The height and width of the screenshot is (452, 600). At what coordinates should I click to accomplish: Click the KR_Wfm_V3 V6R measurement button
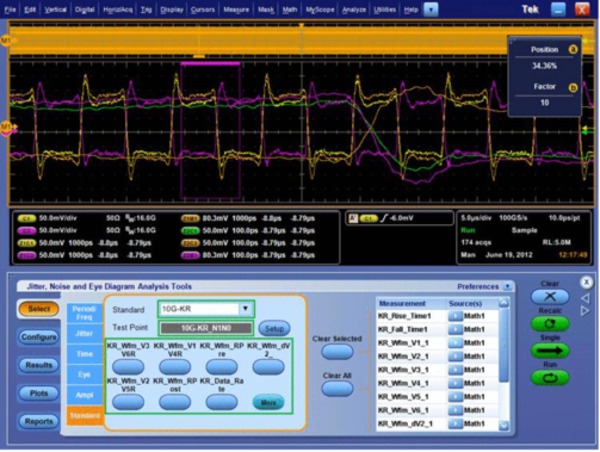129,368
